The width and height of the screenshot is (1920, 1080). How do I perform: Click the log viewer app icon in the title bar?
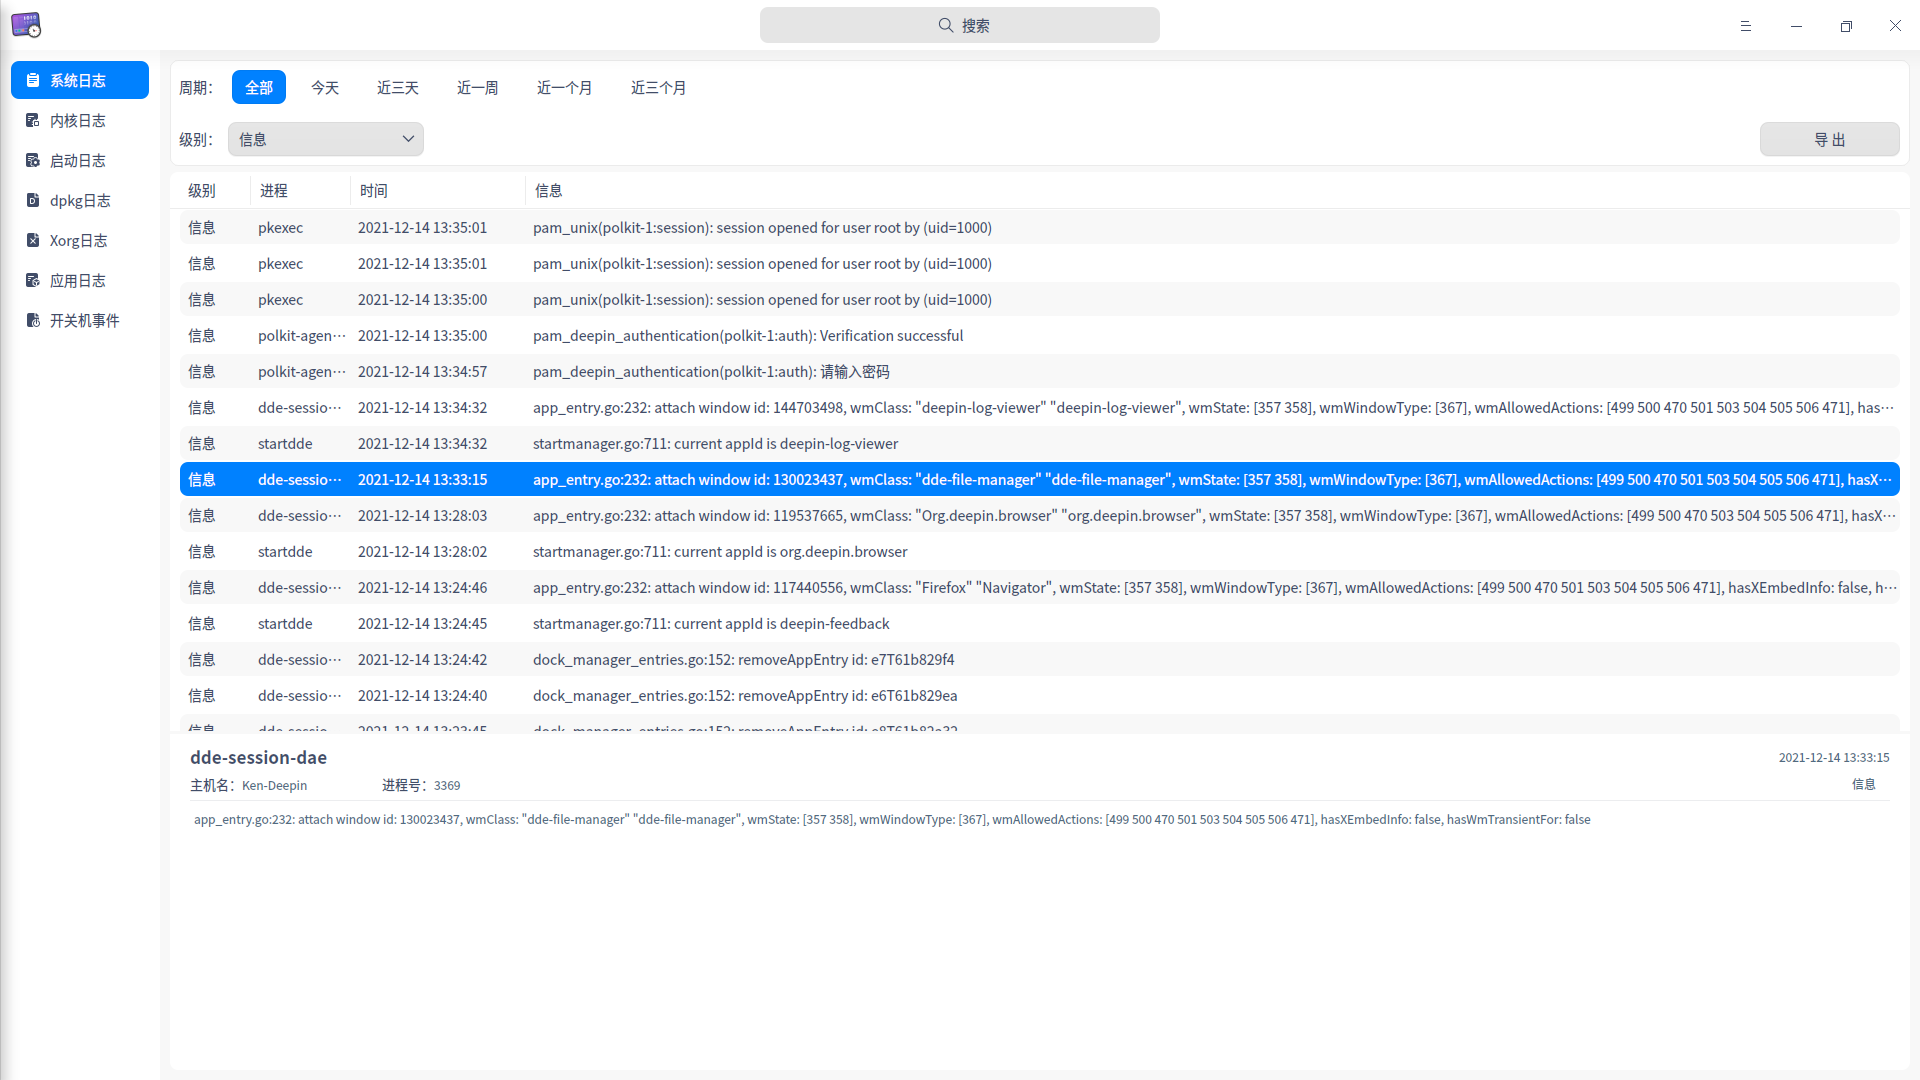[x=26, y=25]
